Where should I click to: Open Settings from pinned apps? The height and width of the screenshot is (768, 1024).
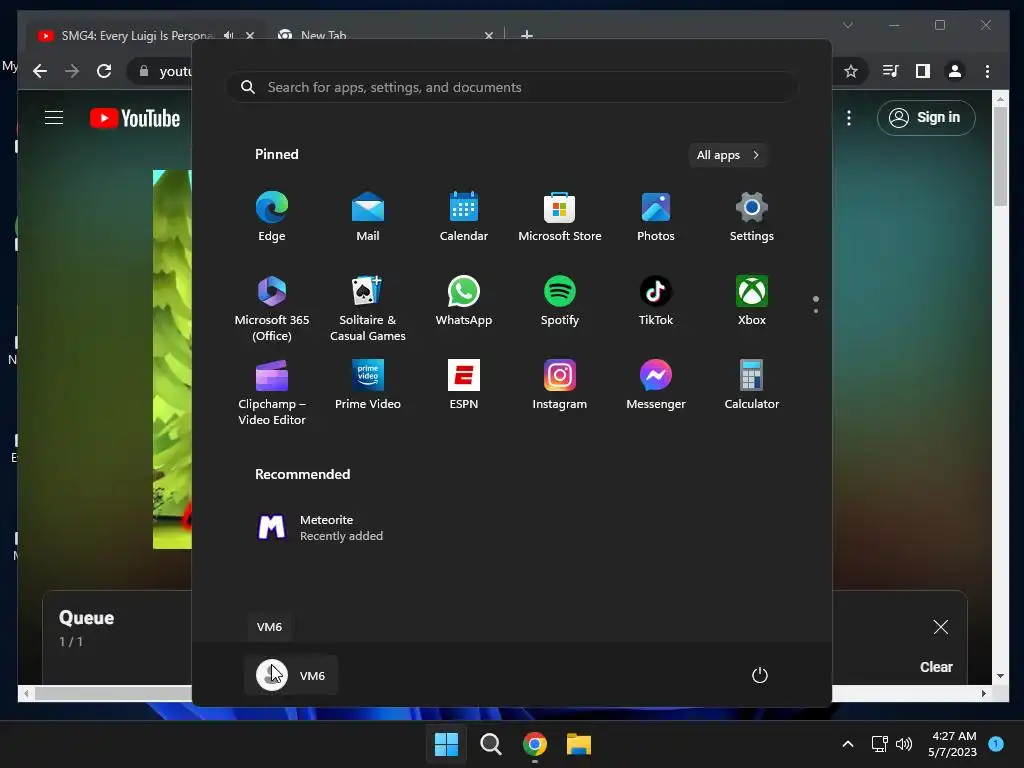point(752,217)
